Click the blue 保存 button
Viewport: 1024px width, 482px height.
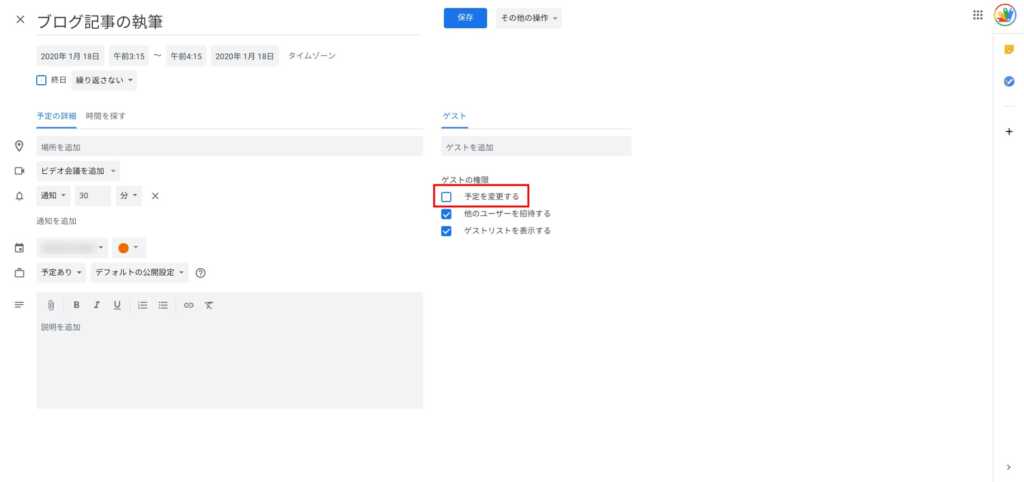click(465, 18)
